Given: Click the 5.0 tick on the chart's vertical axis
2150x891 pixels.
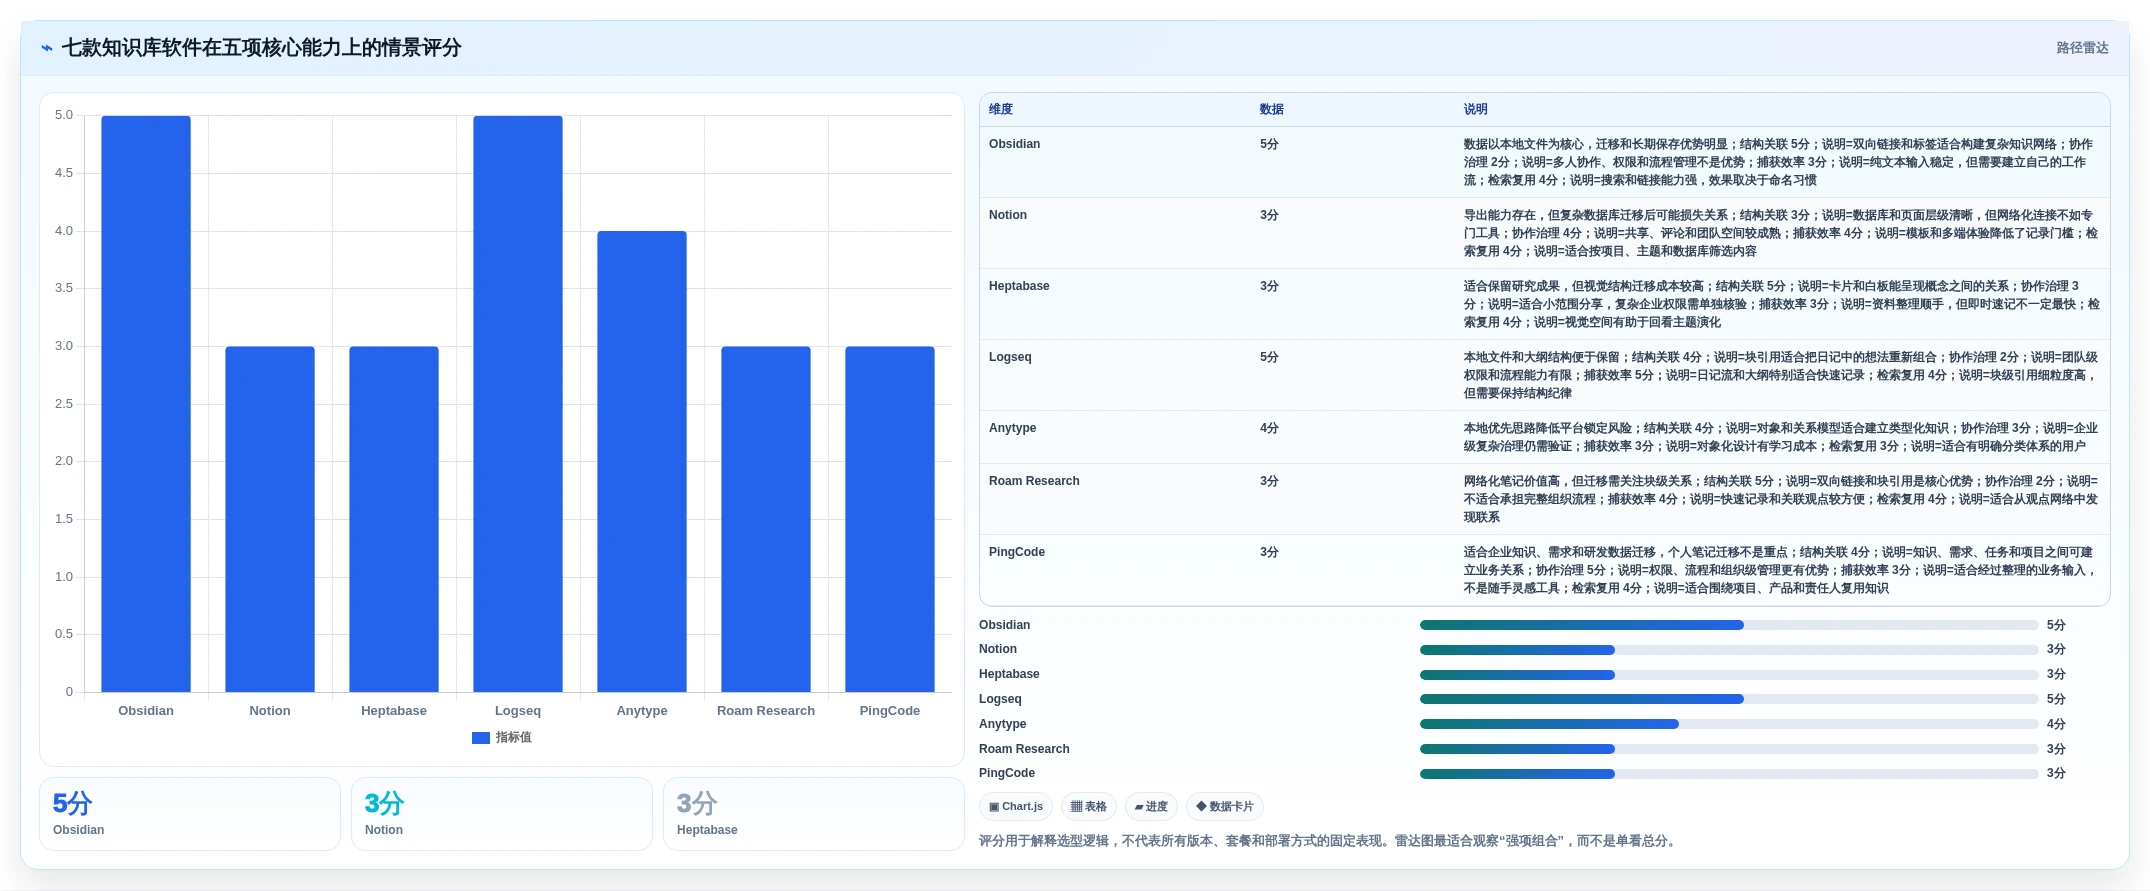Looking at the screenshot, I should pyautogui.click(x=64, y=115).
